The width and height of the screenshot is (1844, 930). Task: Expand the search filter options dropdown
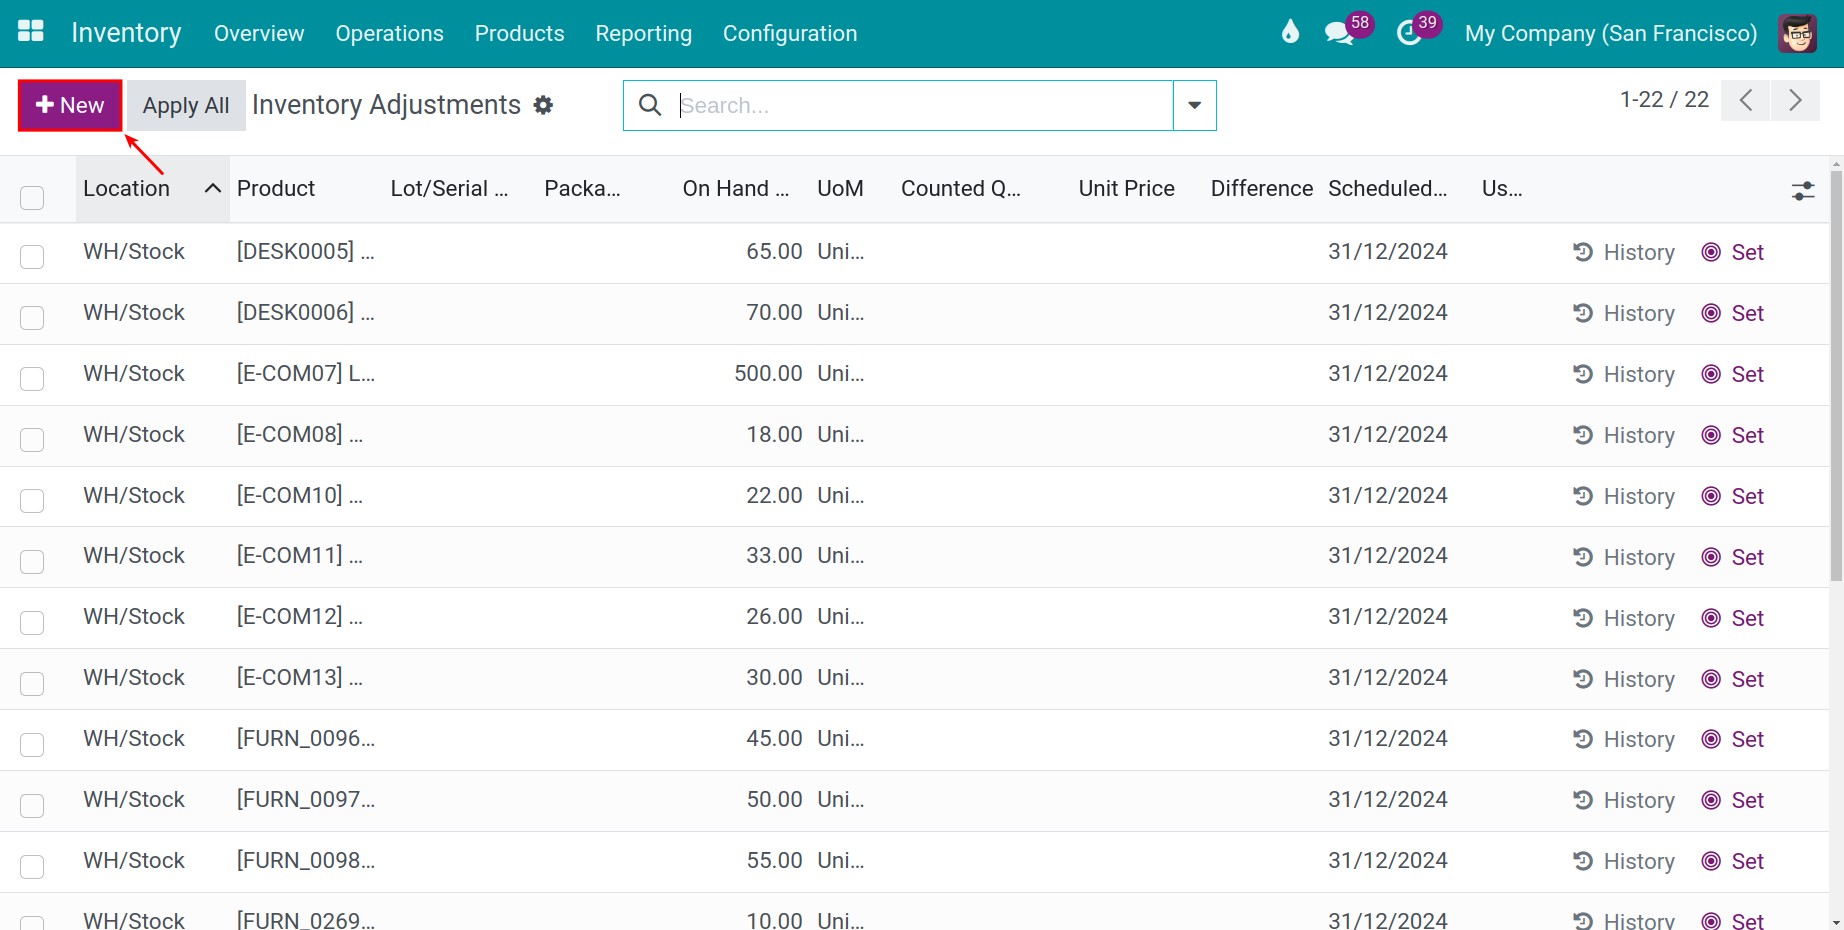point(1194,105)
